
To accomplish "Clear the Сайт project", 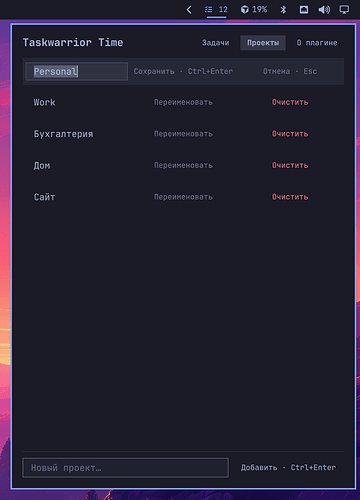I will point(290,197).
